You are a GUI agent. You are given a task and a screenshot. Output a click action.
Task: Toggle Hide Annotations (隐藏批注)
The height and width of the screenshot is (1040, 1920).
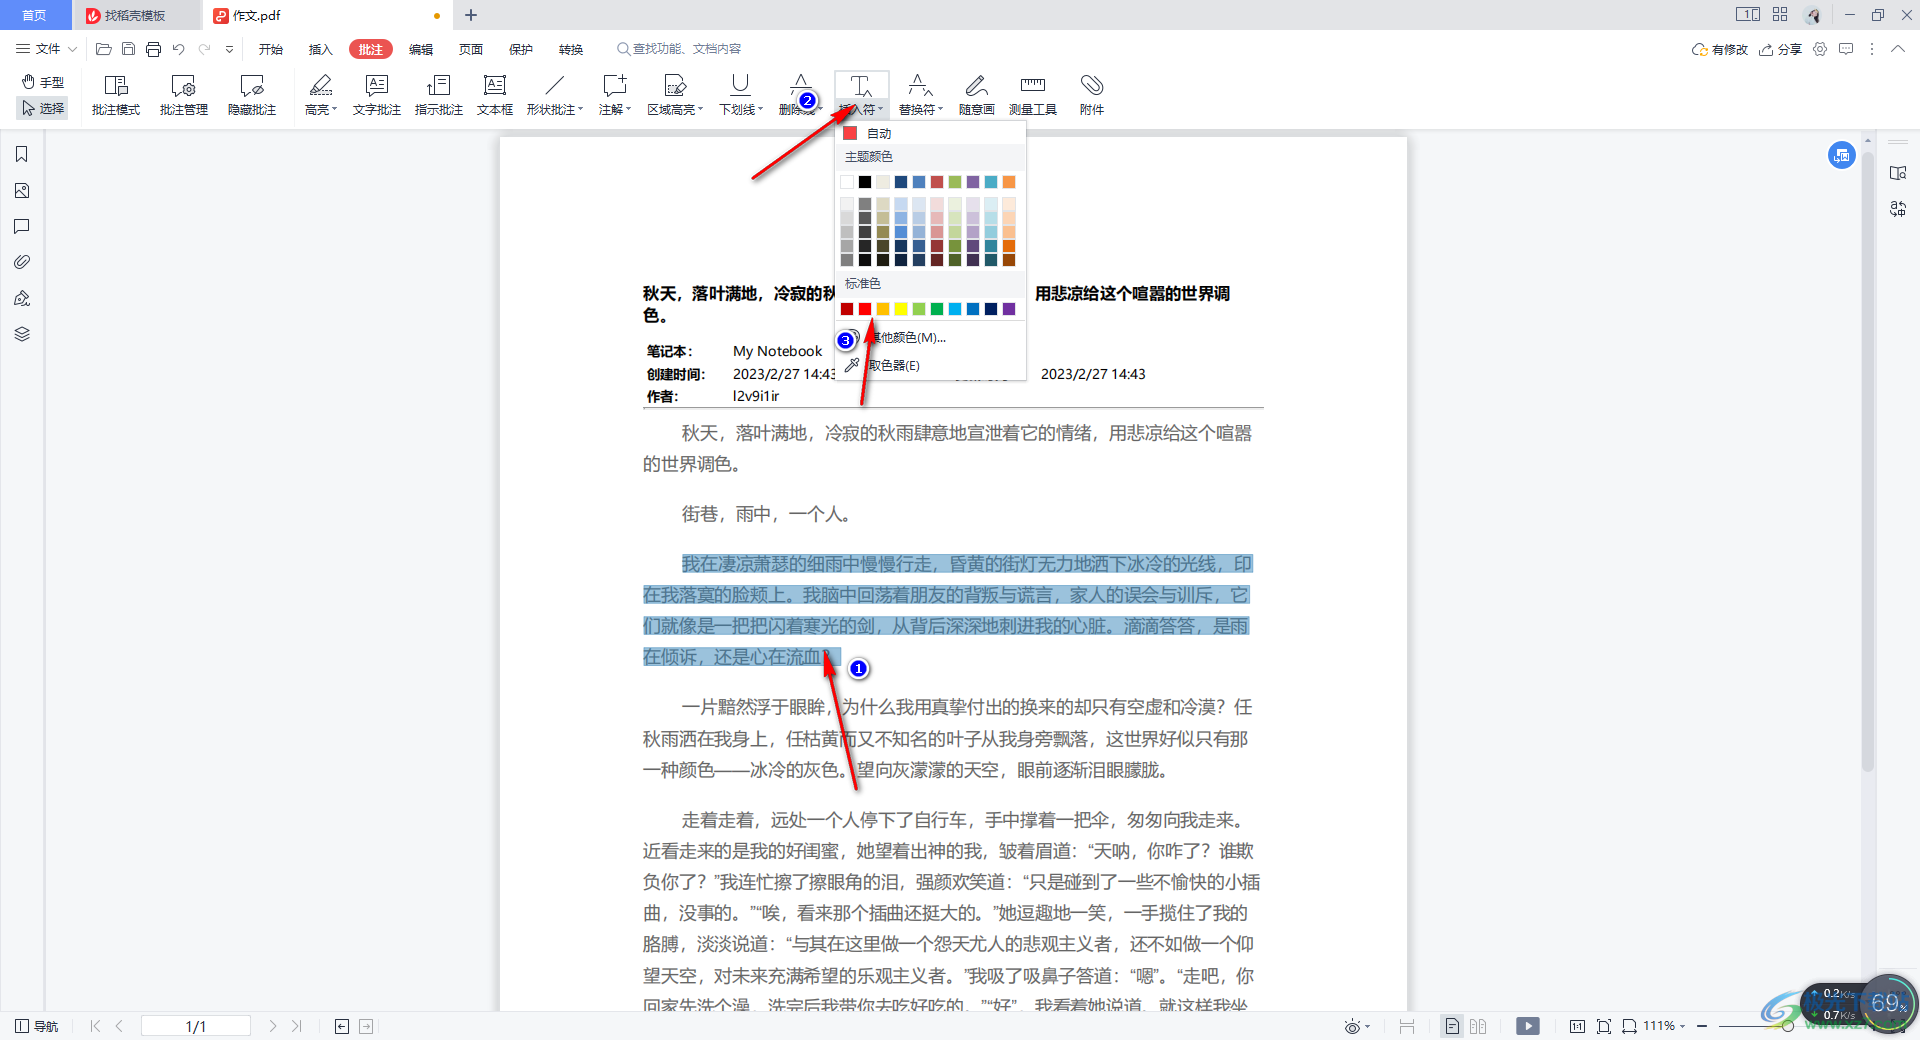click(x=252, y=95)
